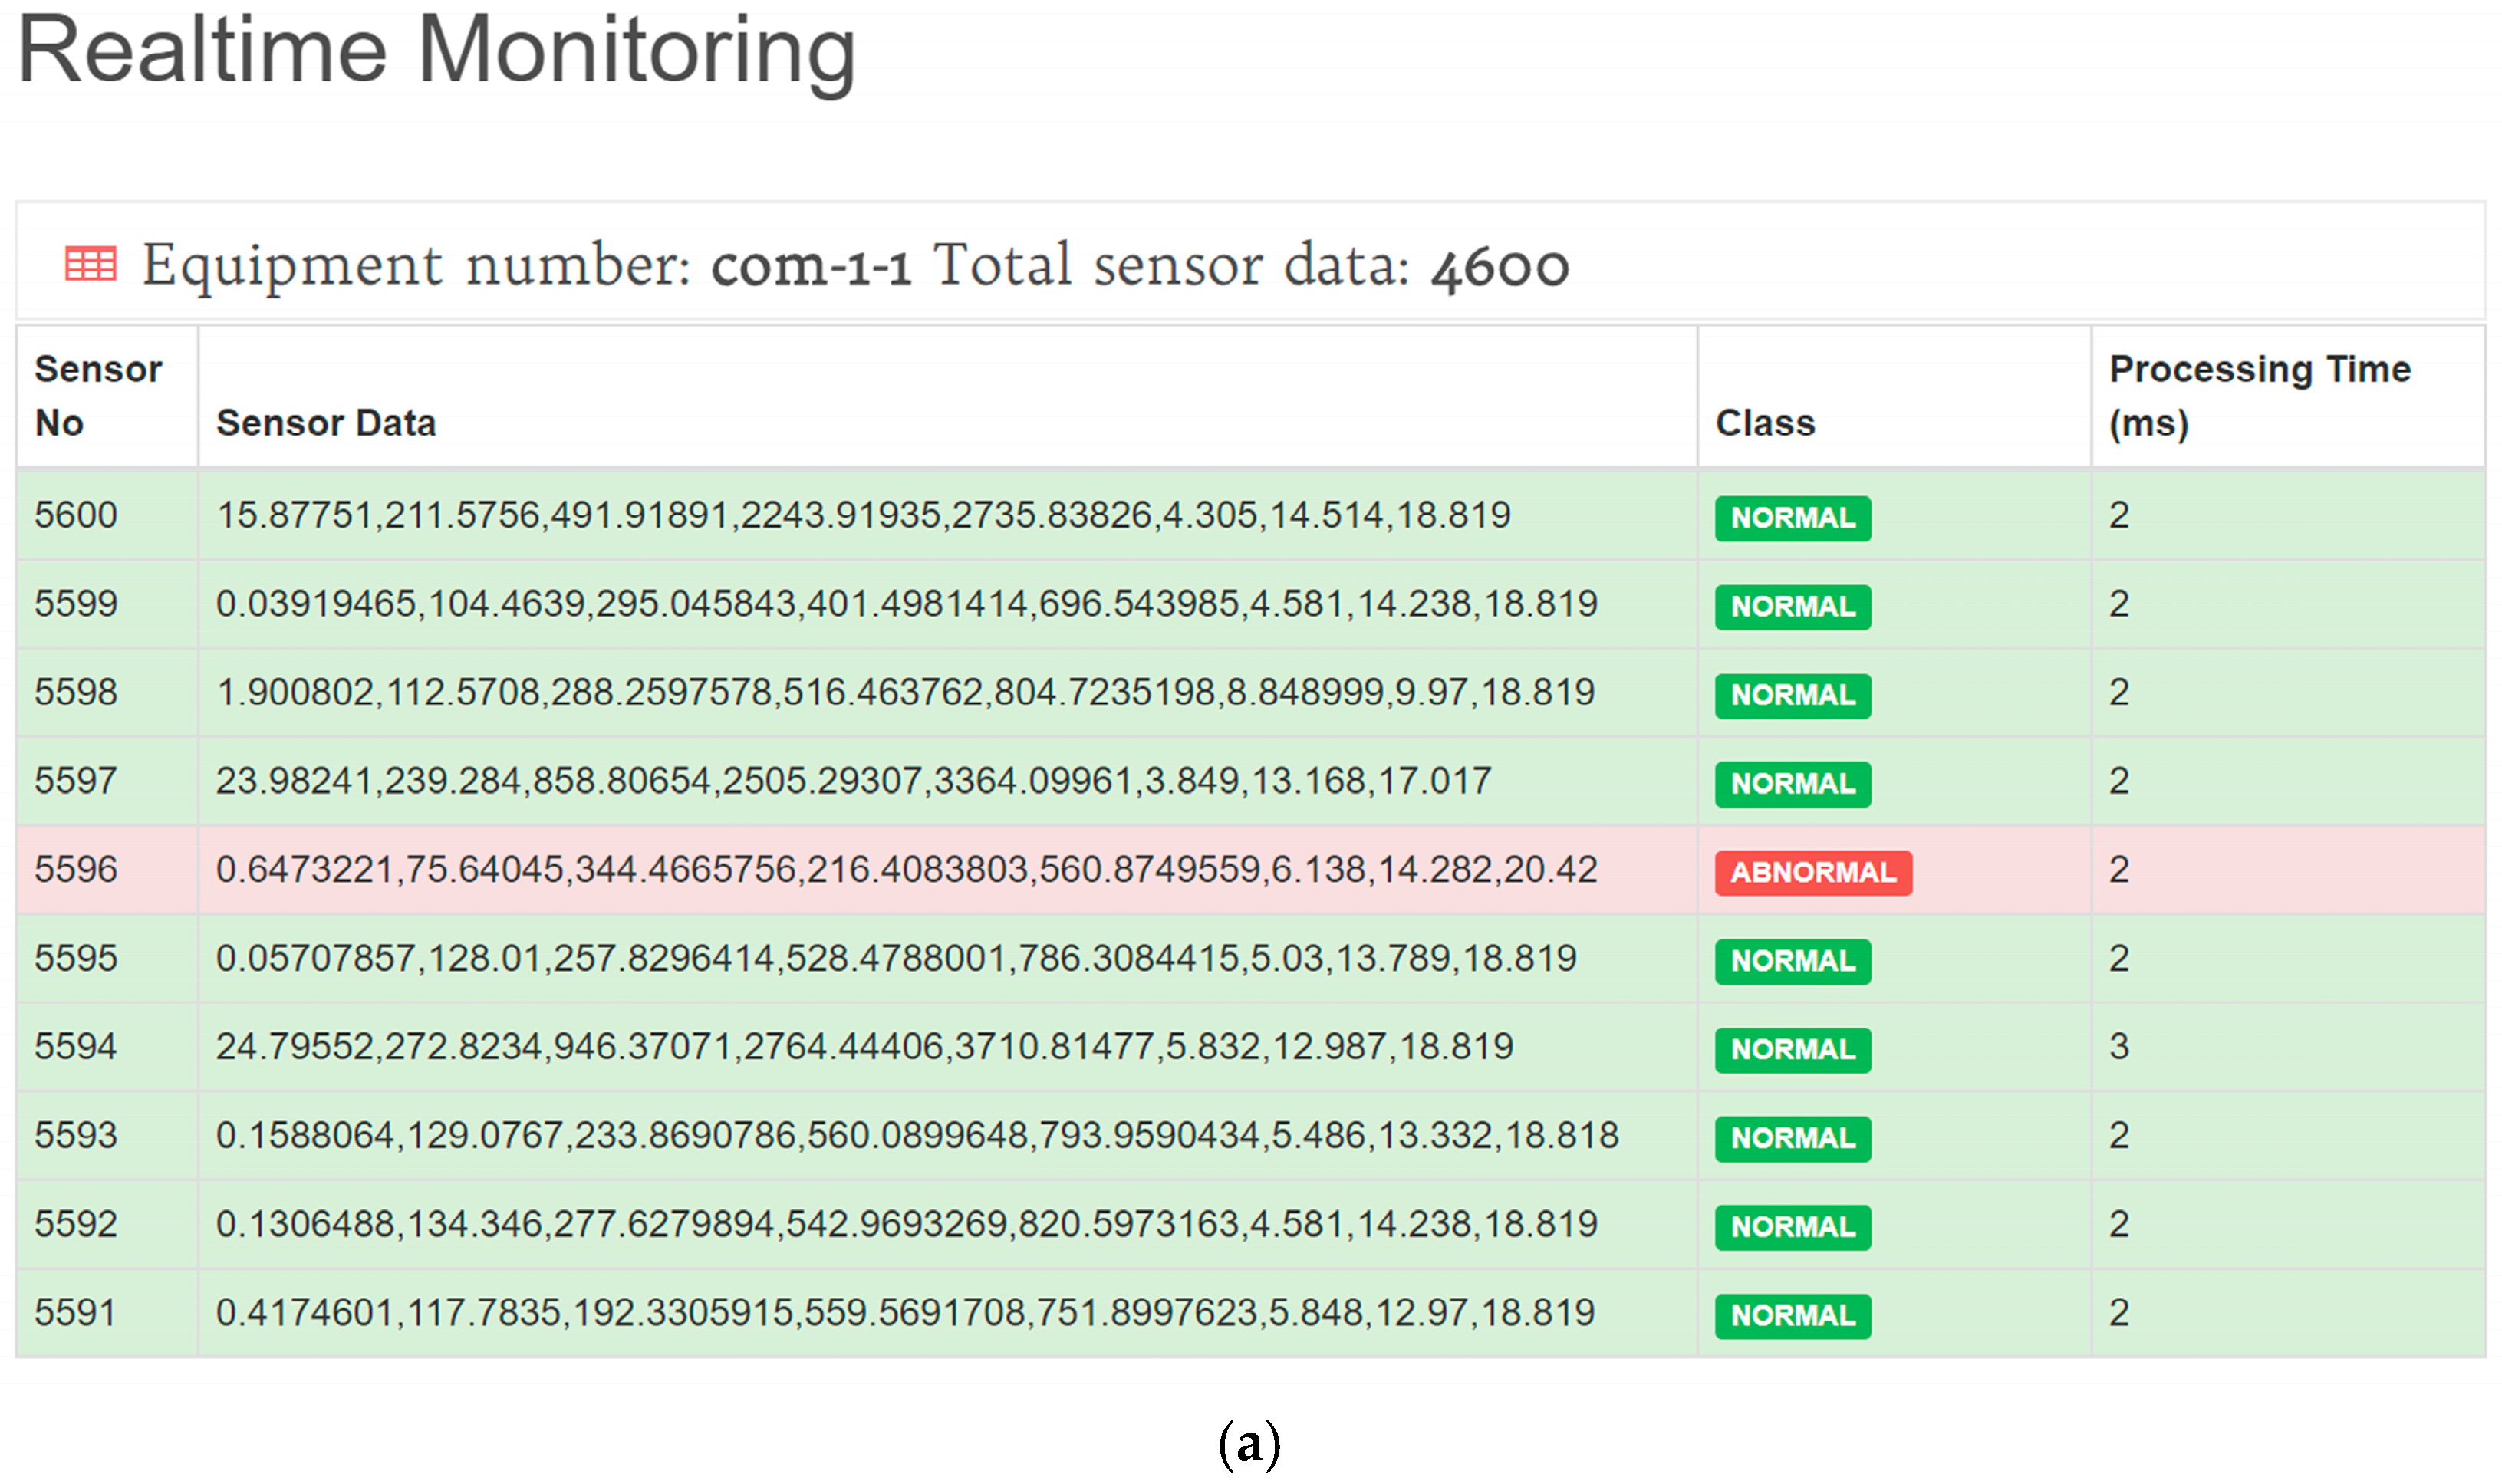2502x1484 pixels.
Task: Click sensor number 5600 cell
Action: [76, 515]
